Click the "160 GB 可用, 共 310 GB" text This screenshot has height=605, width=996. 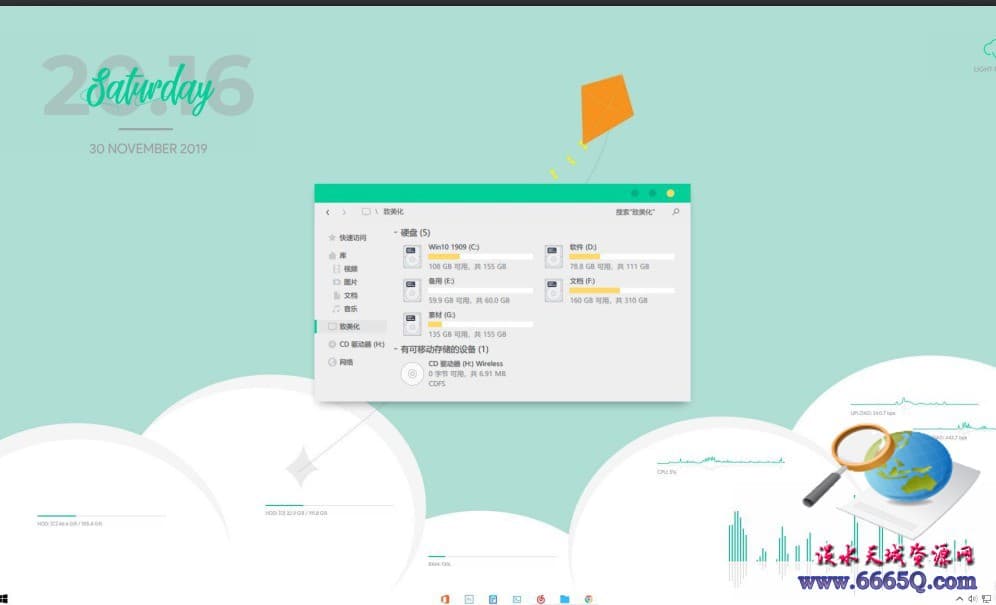[x=609, y=301]
